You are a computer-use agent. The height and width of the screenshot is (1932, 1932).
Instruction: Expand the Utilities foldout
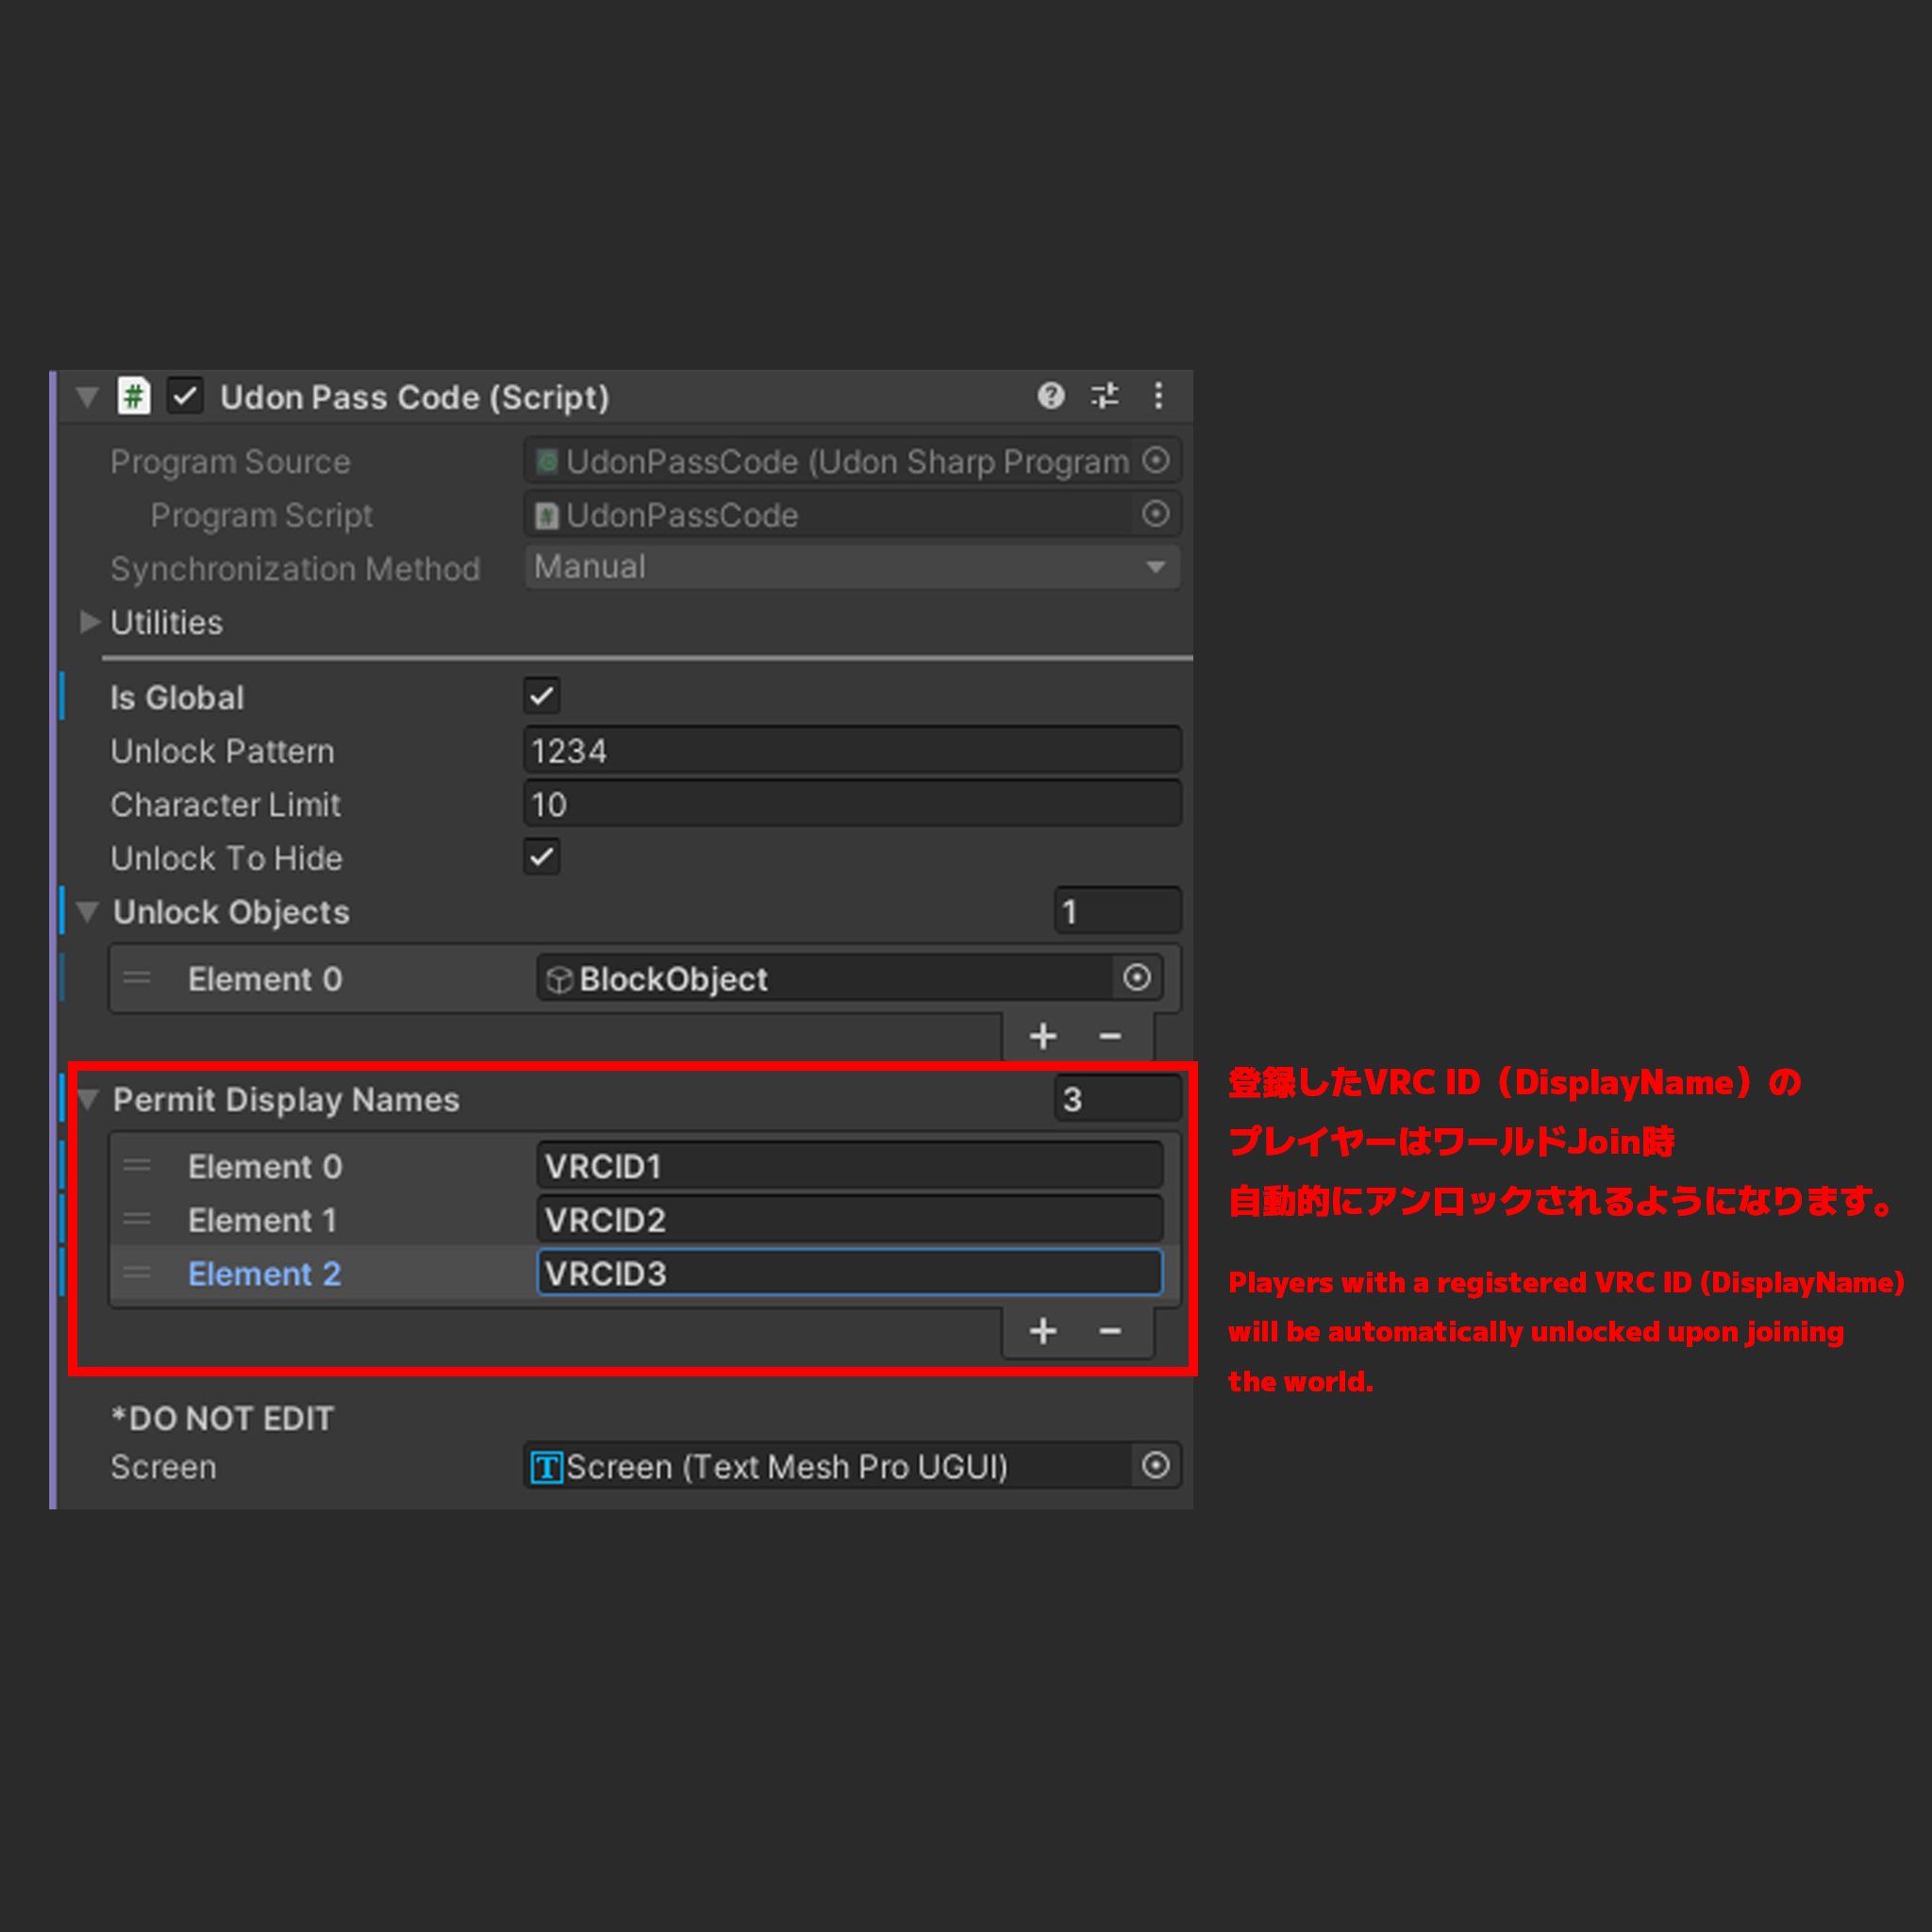point(89,622)
